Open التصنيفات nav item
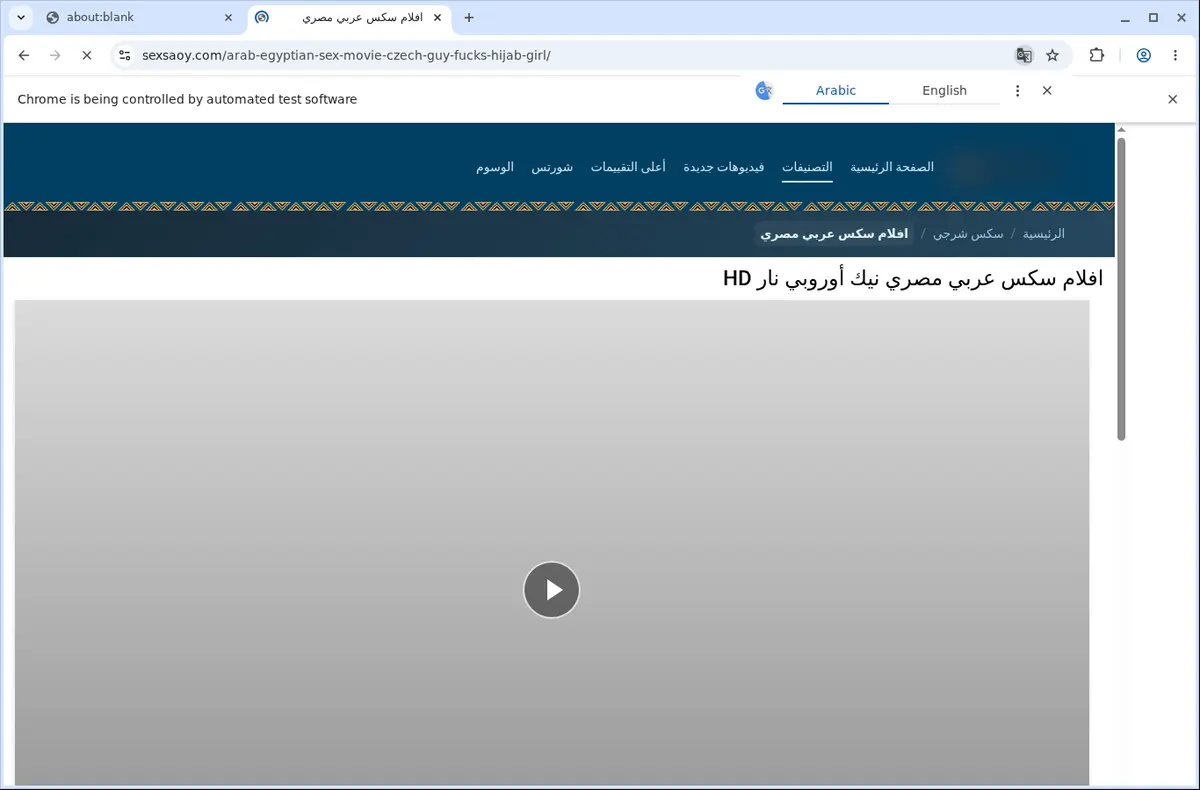The image size is (1200, 790). (x=807, y=167)
